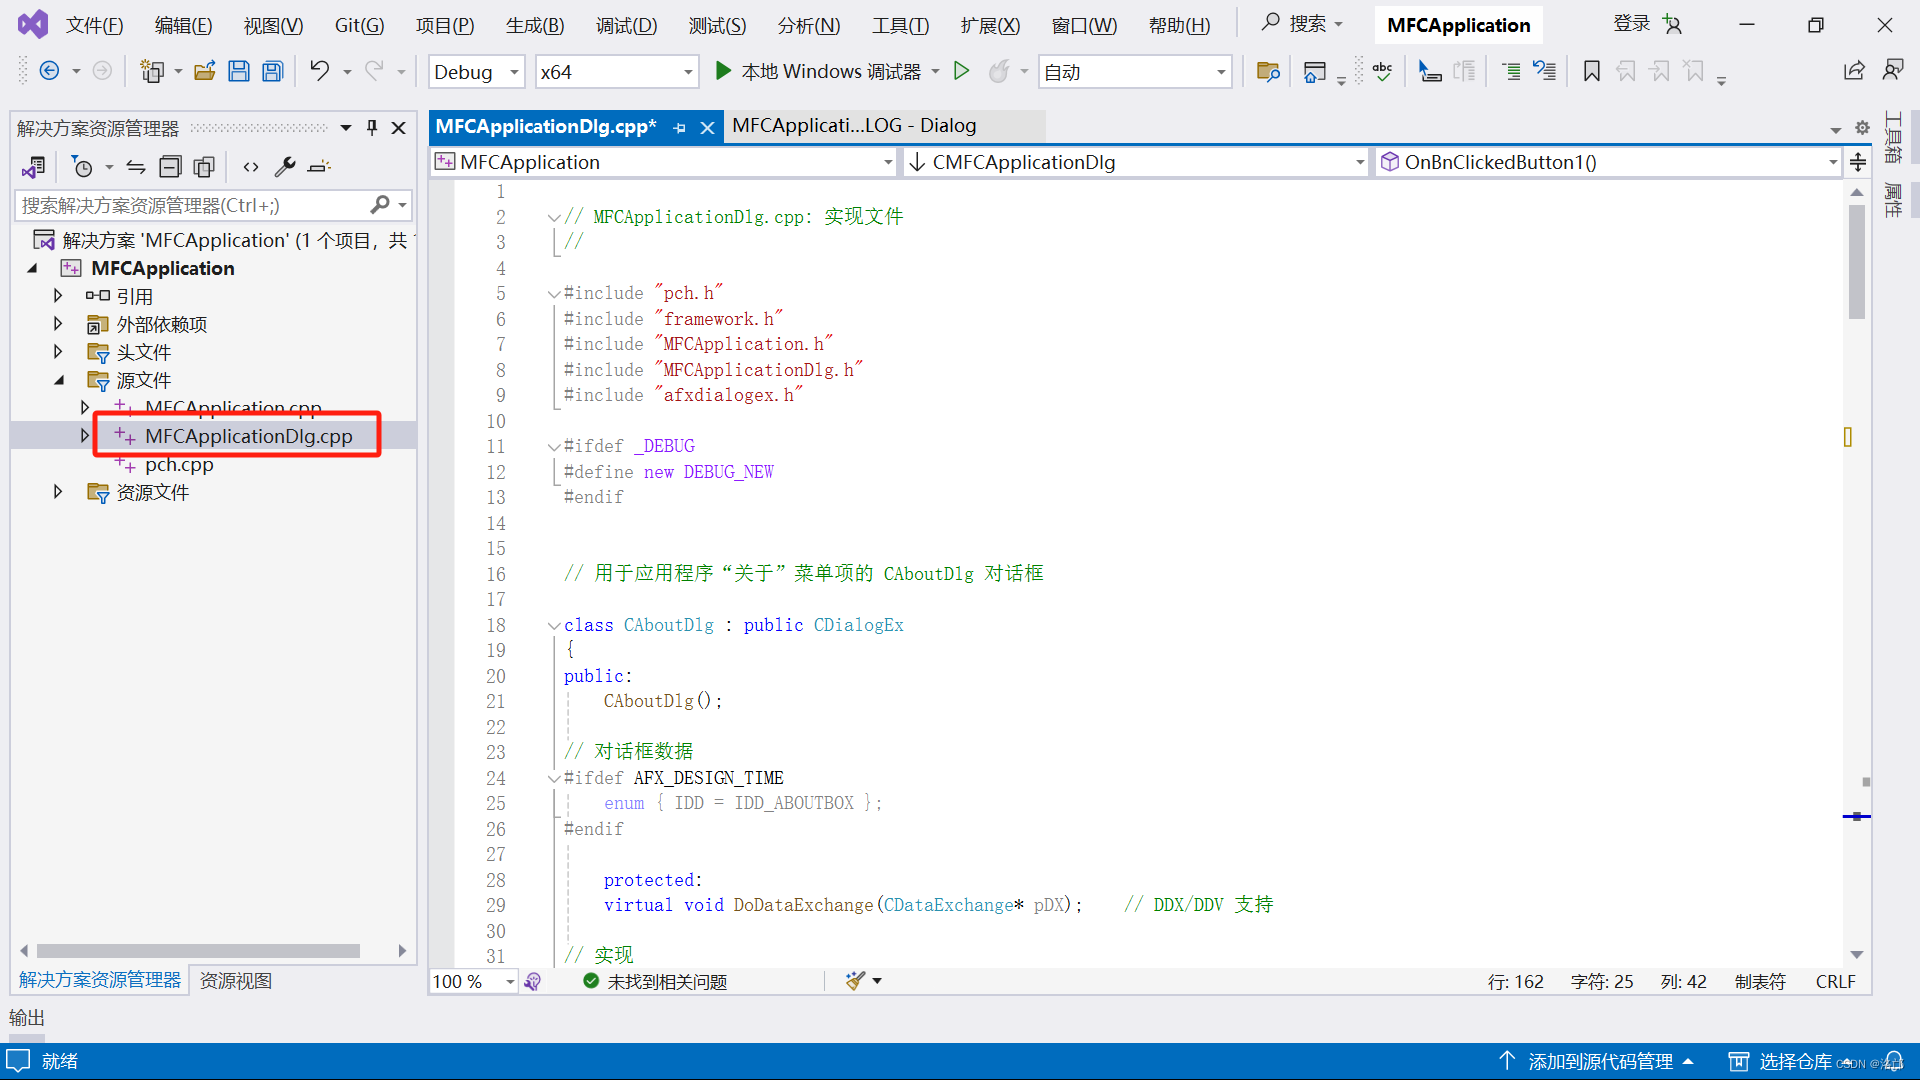Click 未找到相关问题 status indicator
This screenshot has height=1080, width=1920.
coord(656,982)
